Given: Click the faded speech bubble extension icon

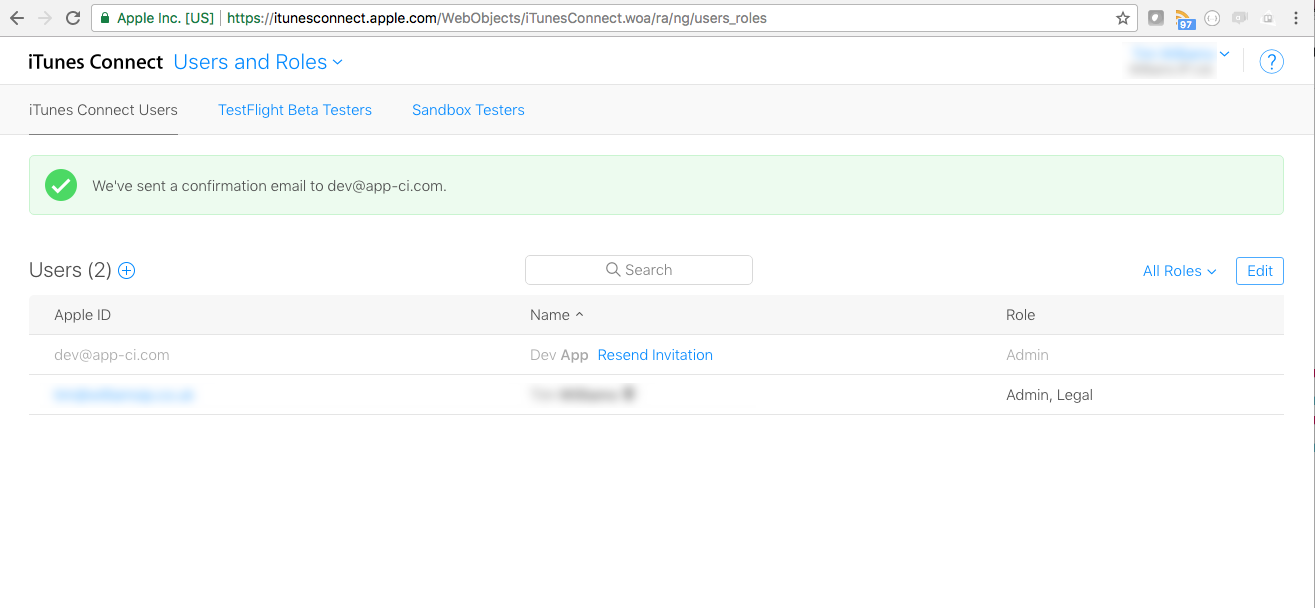Looking at the screenshot, I should pyautogui.click(x=1241, y=18).
